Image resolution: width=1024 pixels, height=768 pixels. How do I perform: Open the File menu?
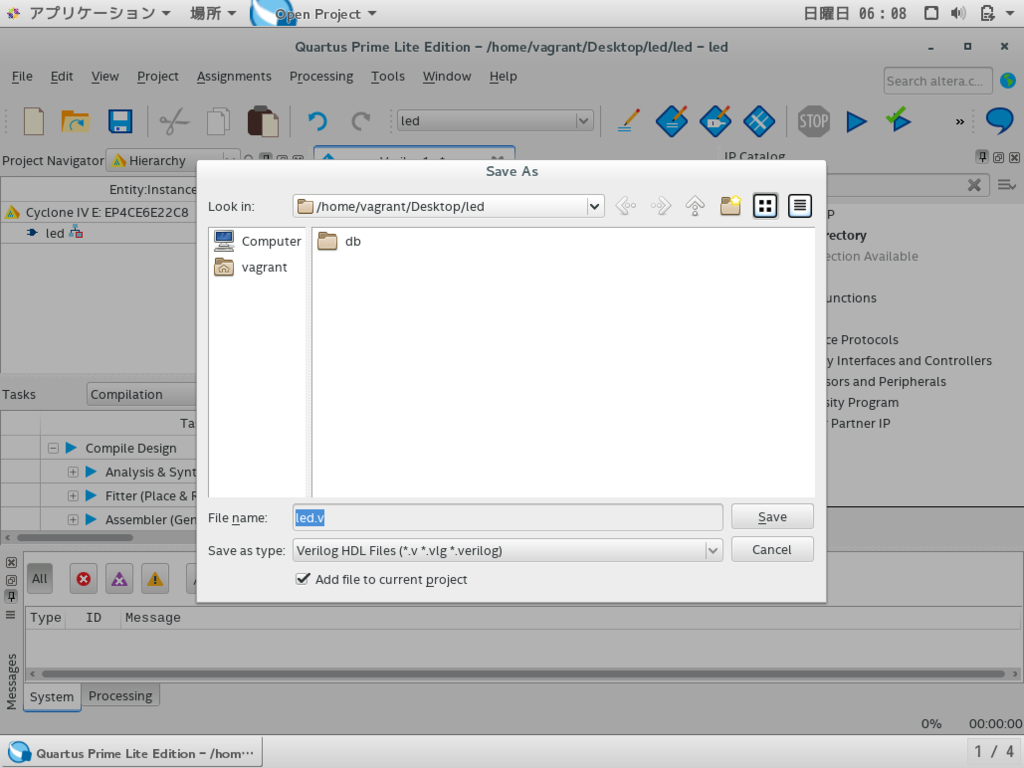pyautogui.click(x=22, y=76)
